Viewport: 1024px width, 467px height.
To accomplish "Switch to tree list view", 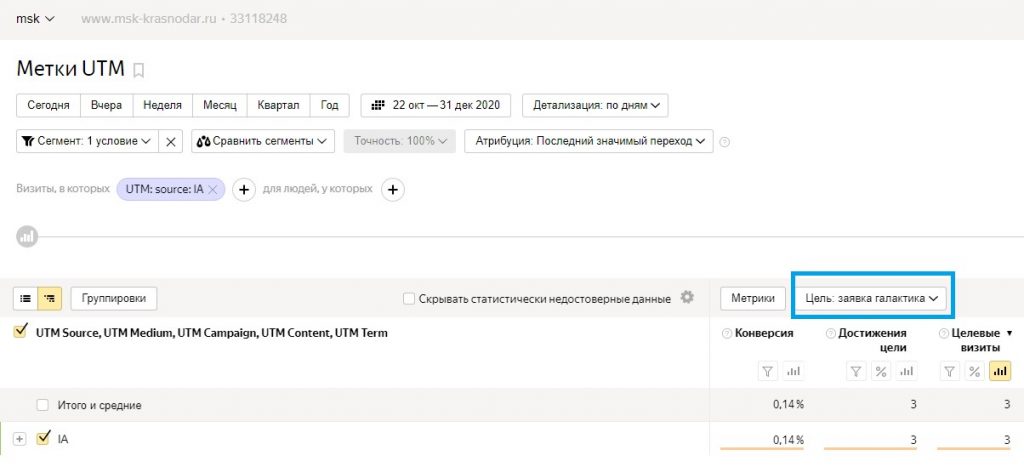I will pos(50,298).
